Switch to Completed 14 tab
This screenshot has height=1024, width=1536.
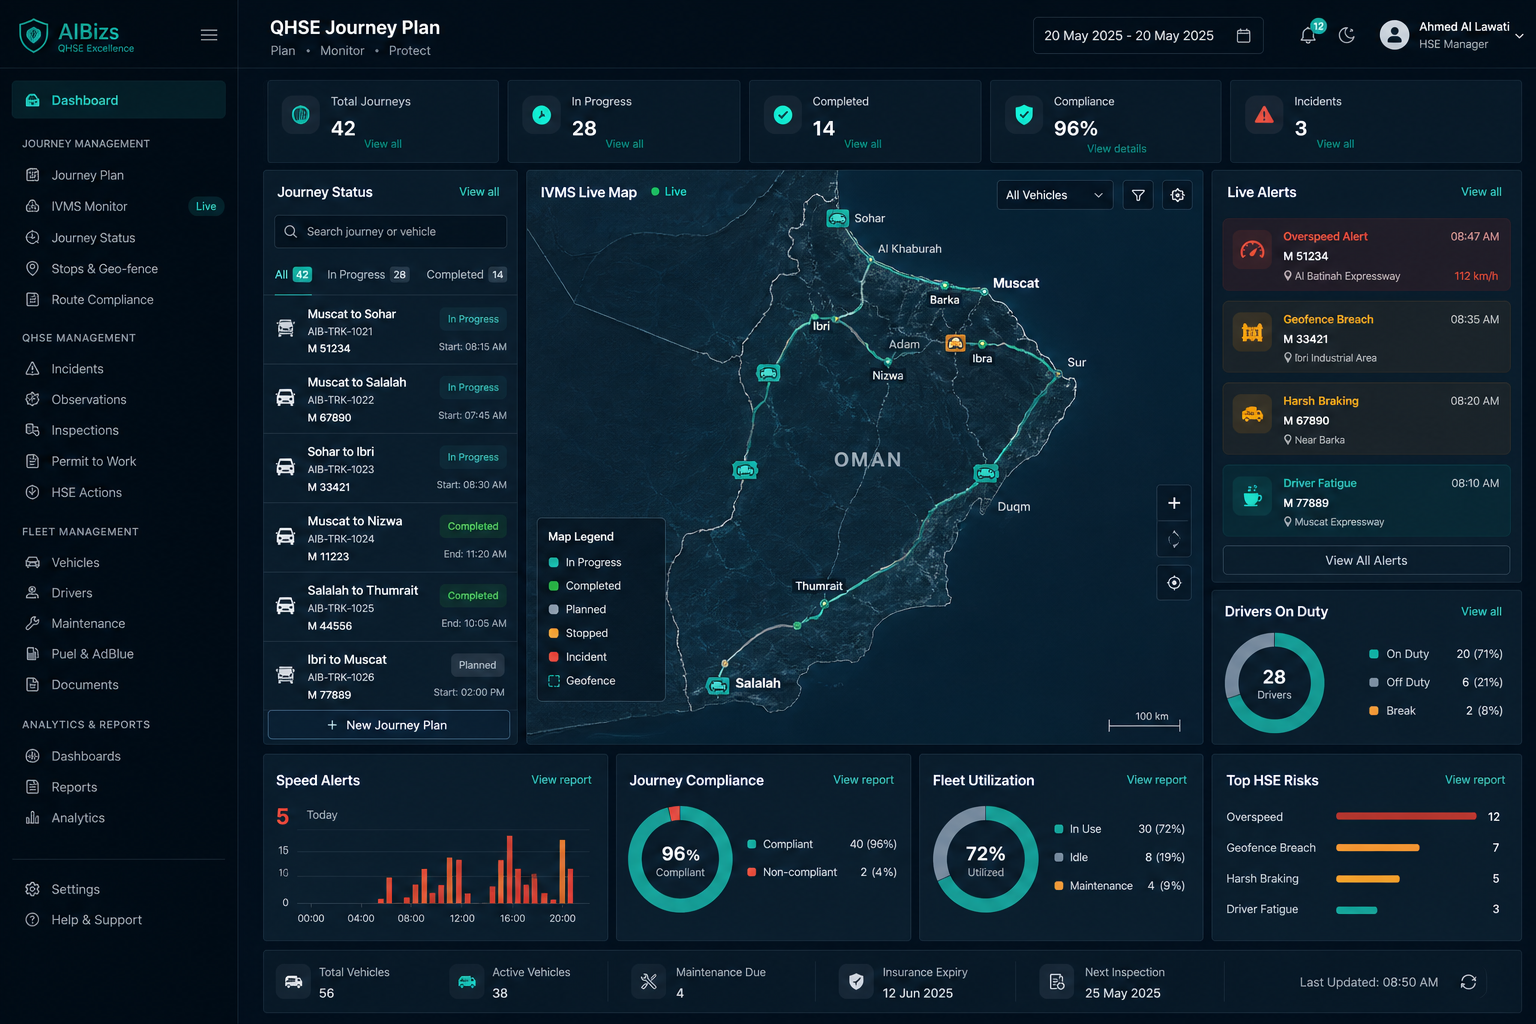coord(466,274)
